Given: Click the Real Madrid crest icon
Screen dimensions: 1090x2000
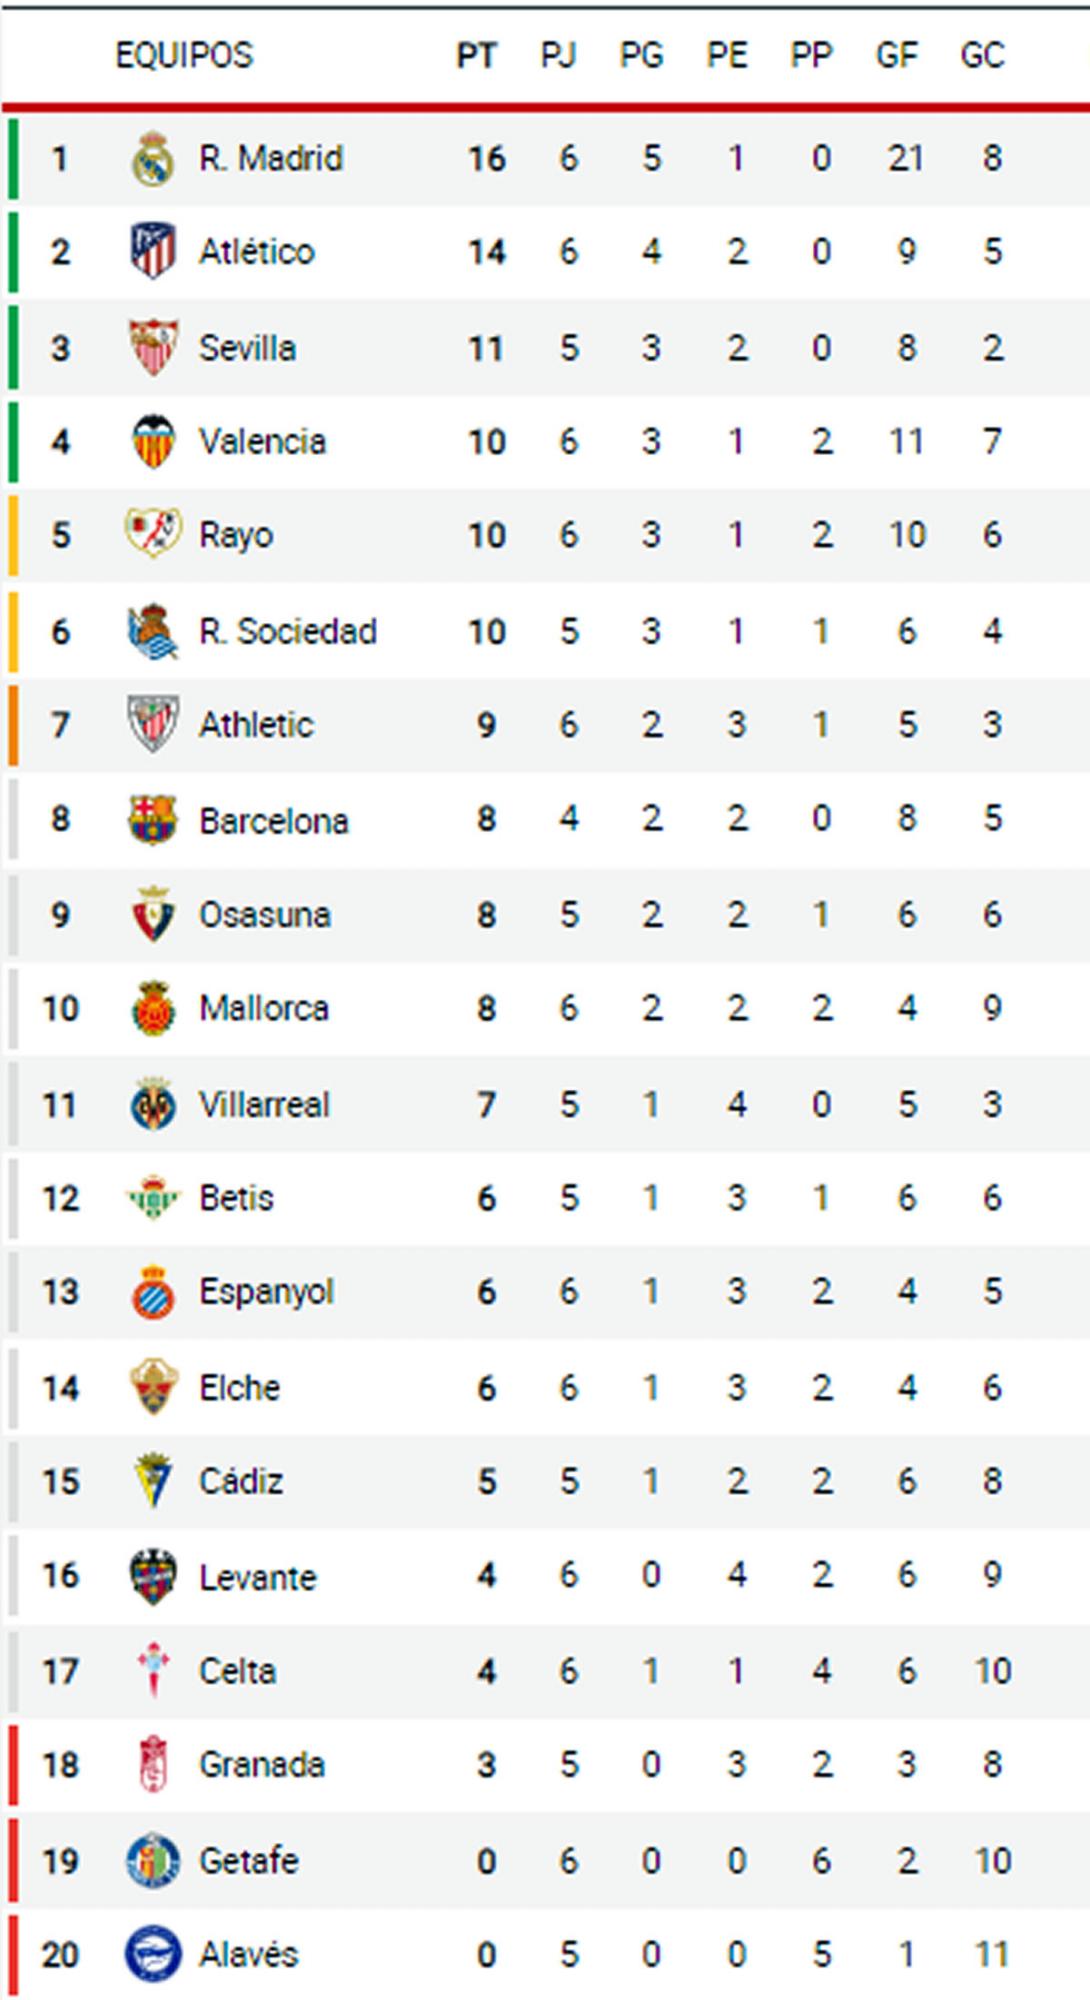Looking at the screenshot, I should coord(153,159).
